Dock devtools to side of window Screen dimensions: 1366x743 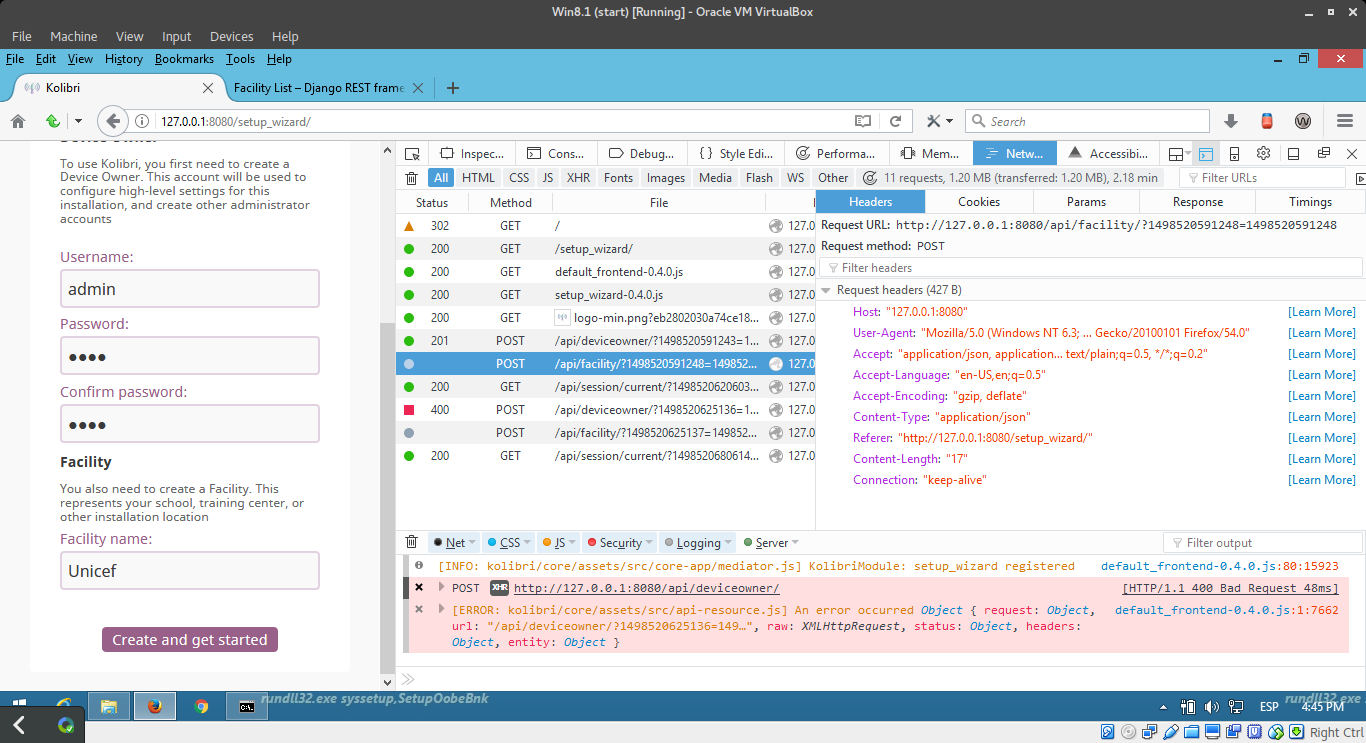tap(1293, 153)
